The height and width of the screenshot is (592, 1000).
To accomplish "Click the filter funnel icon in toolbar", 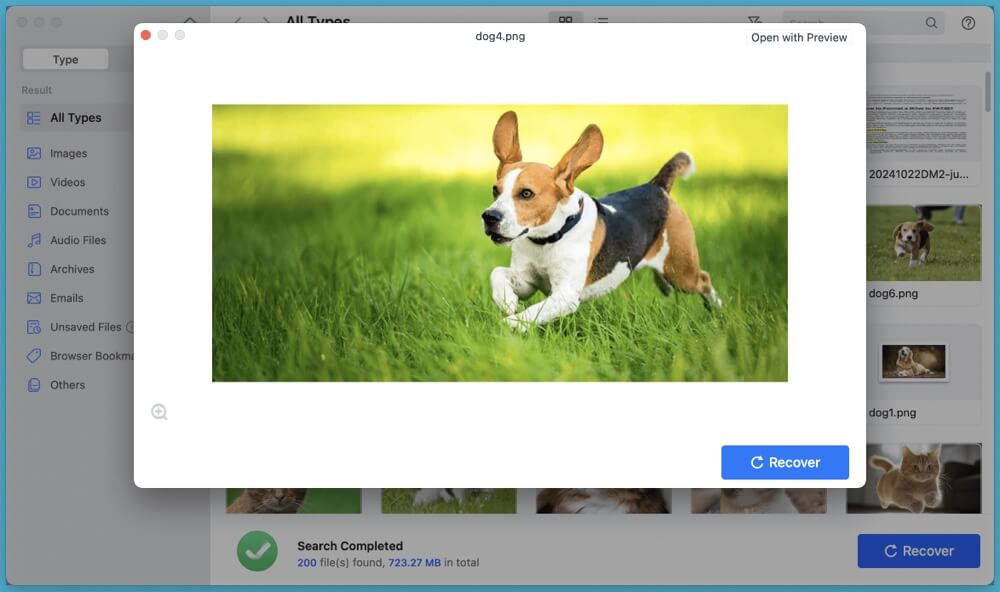I will coord(754,22).
